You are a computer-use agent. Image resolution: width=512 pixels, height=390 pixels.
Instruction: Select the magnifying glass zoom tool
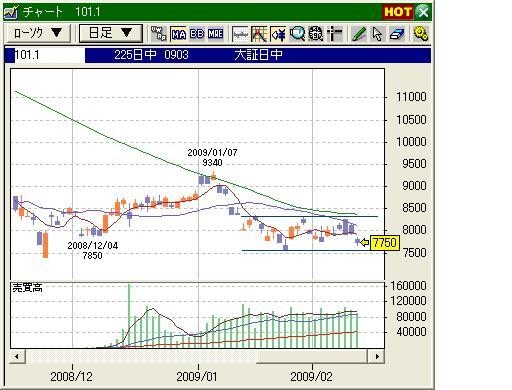tap(297, 34)
